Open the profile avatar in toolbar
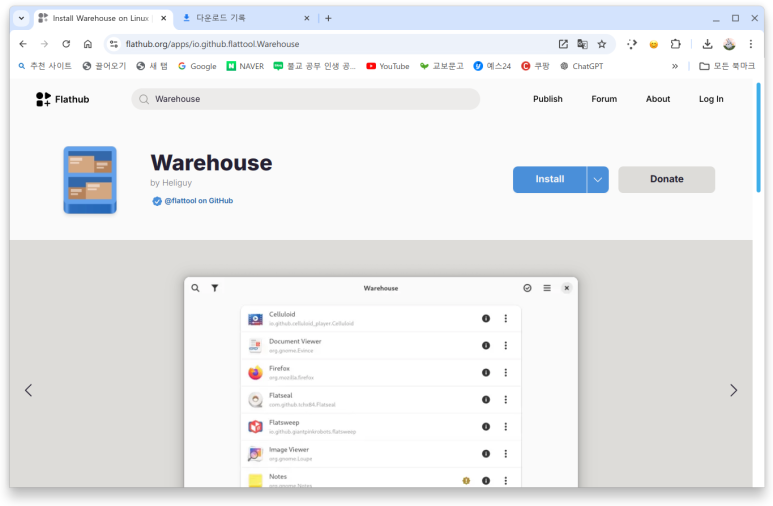The image size is (773, 506). pyautogui.click(x=729, y=44)
